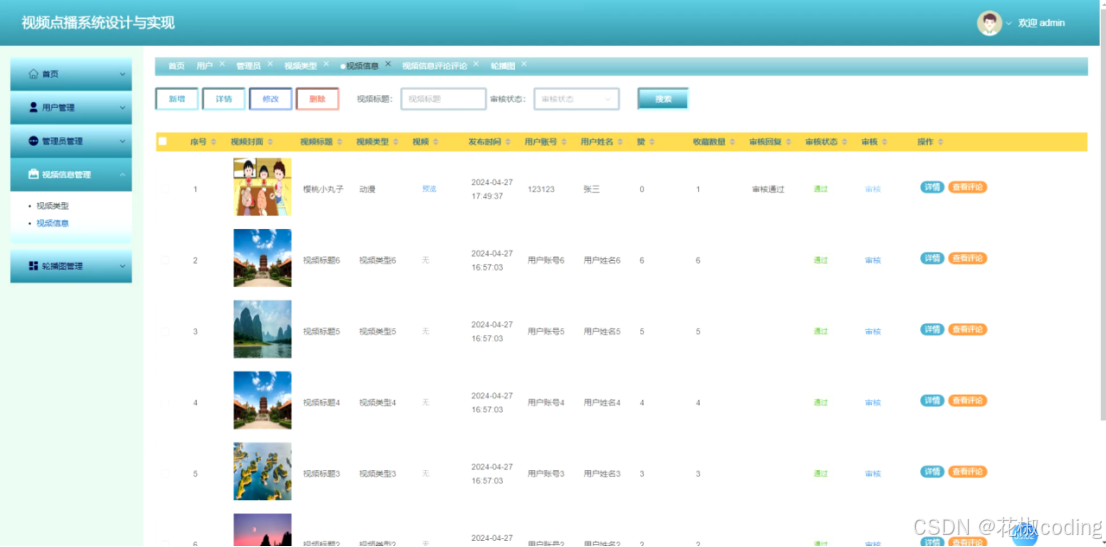Click the red 删除 button
The height and width of the screenshot is (547, 1106).
[317, 99]
